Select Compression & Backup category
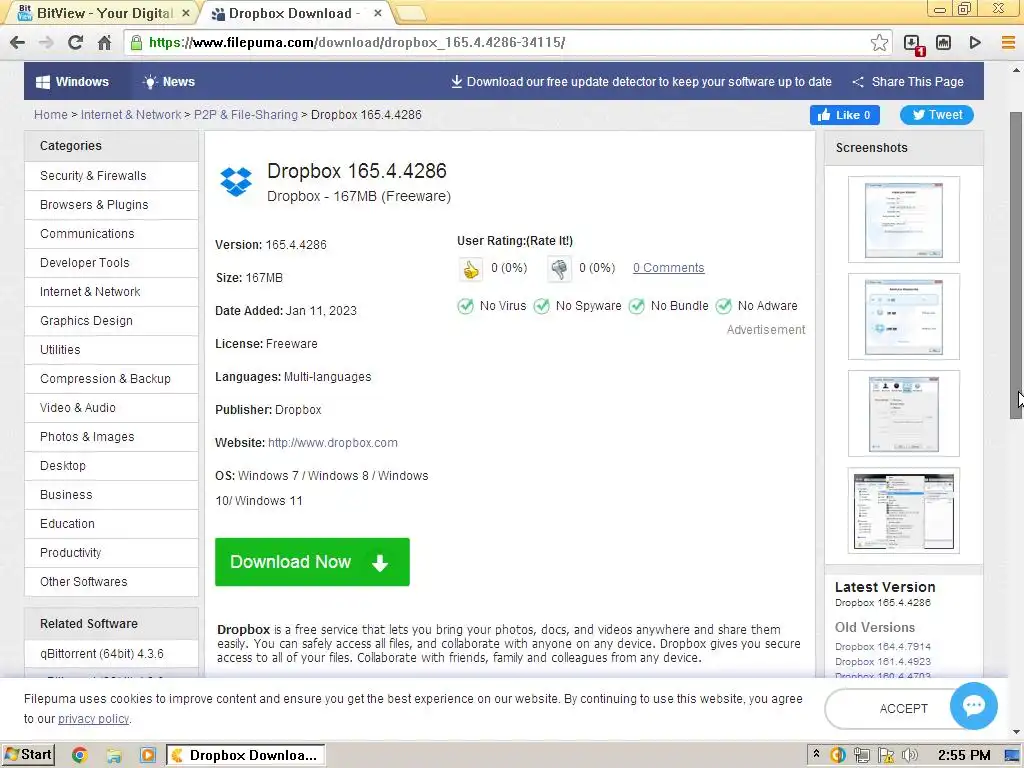Screen dimensions: 1024x768 coord(112,379)
